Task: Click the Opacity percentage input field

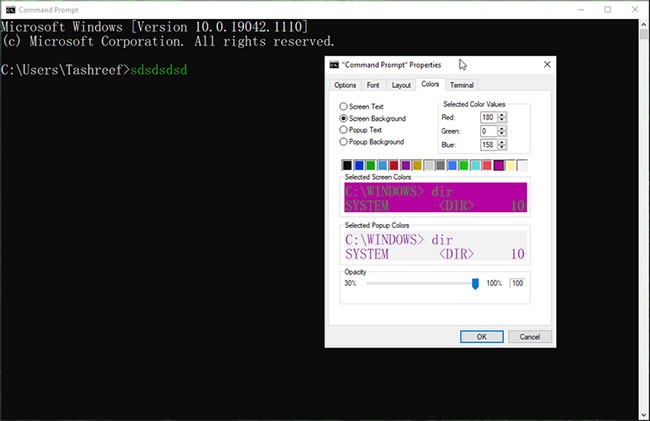Action: point(517,284)
